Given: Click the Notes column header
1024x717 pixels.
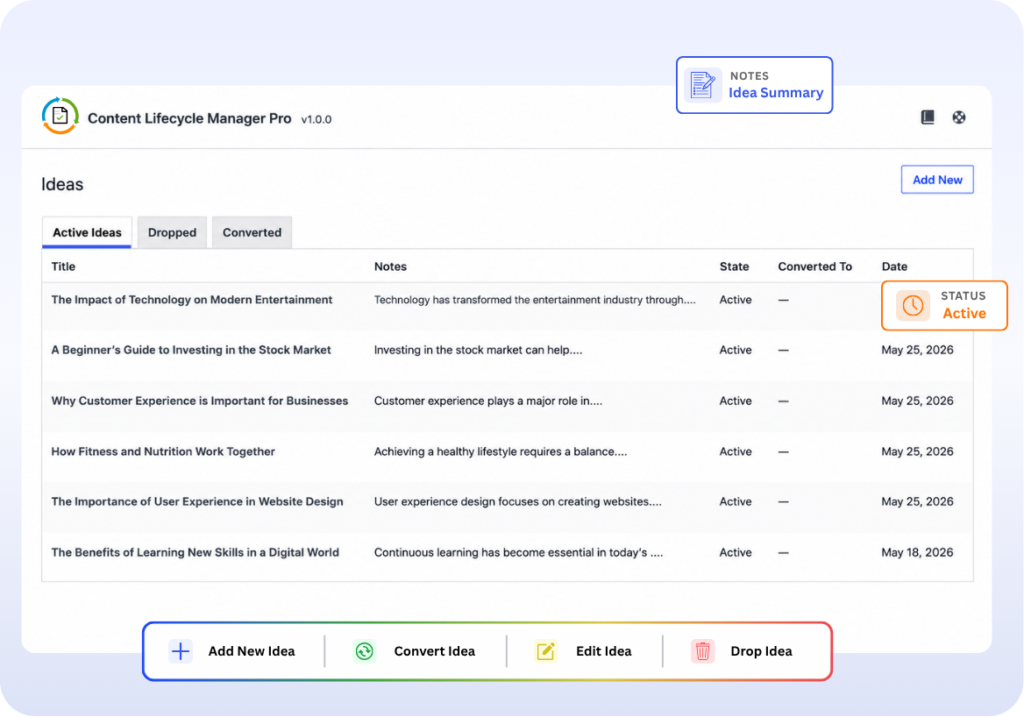Looking at the screenshot, I should 391,266.
